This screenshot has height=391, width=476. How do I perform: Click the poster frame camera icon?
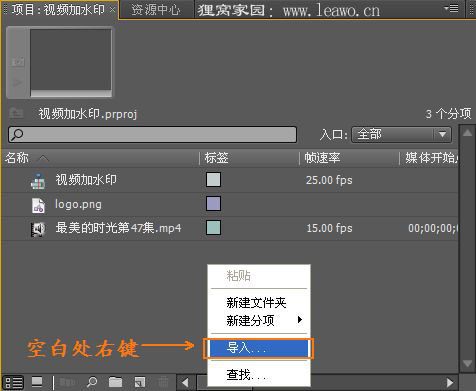click(x=18, y=62)
